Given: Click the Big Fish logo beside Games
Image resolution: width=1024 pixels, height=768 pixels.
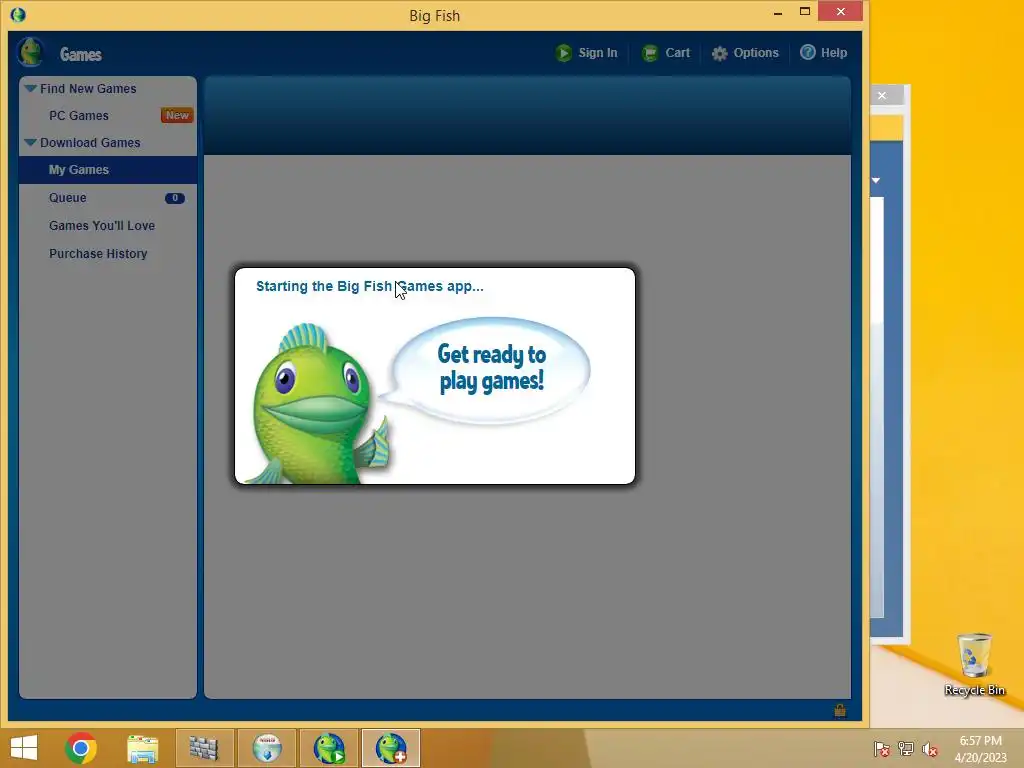Looking at the screenshot, I should [x=30, y=52].
